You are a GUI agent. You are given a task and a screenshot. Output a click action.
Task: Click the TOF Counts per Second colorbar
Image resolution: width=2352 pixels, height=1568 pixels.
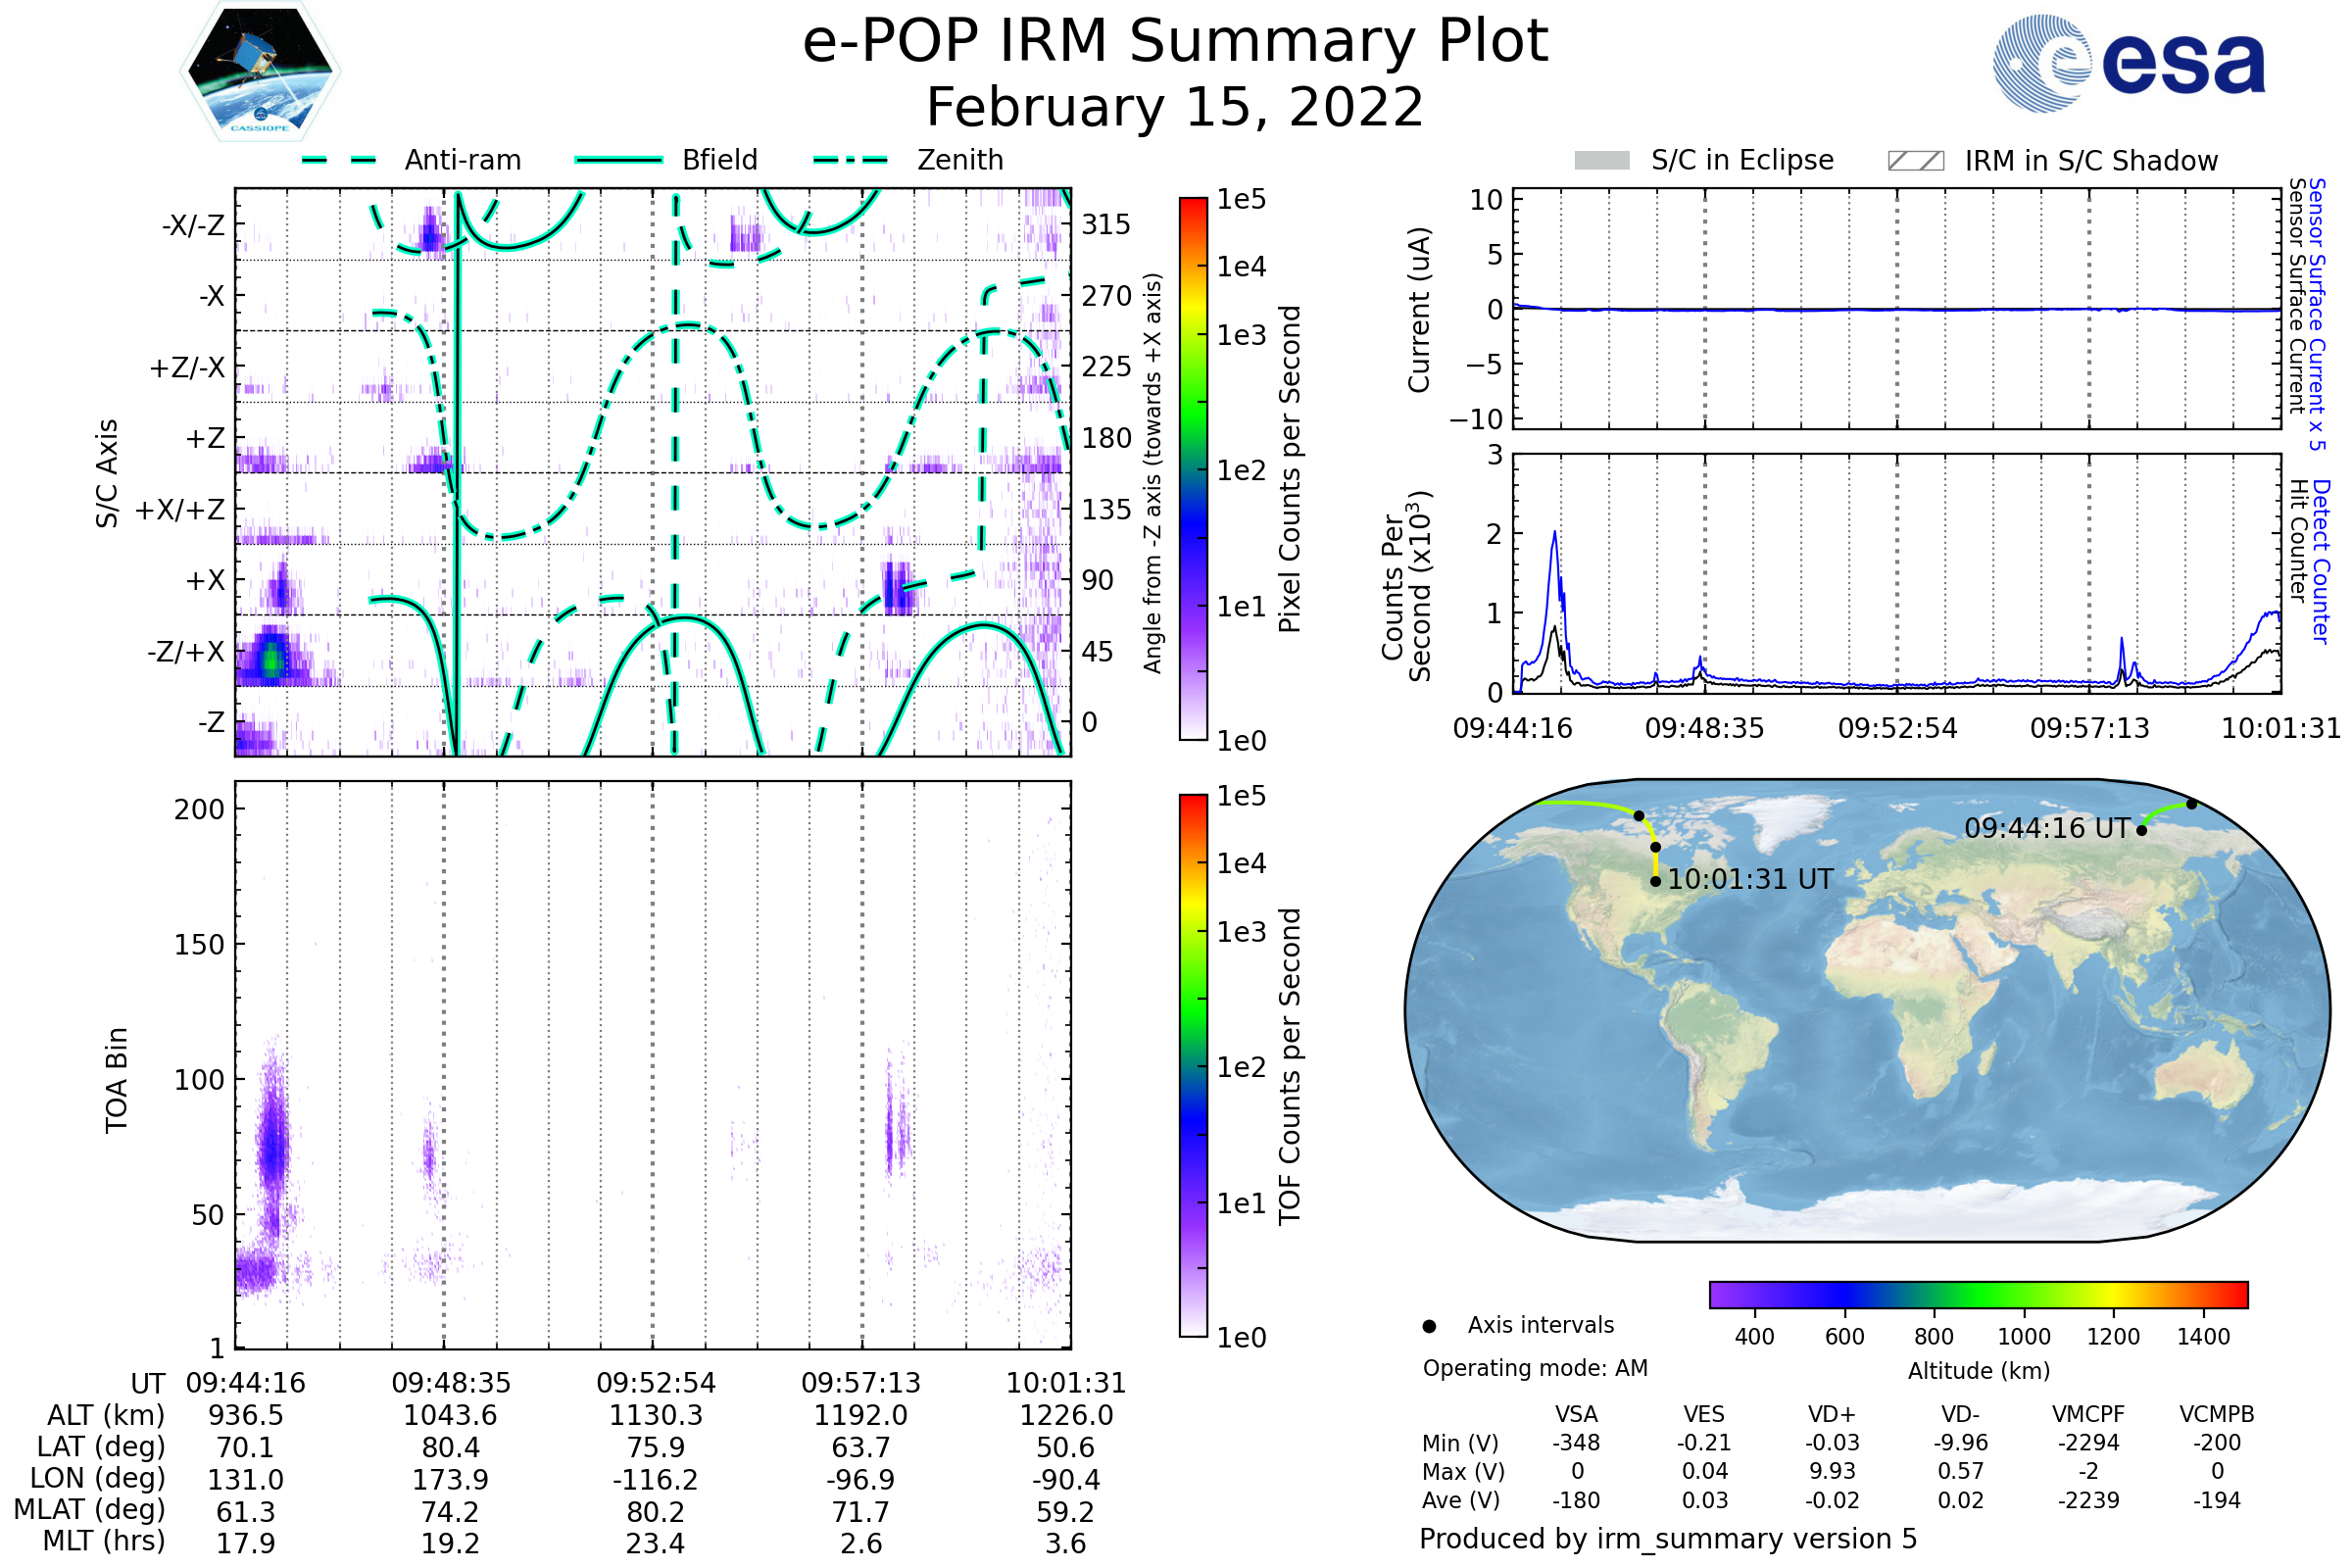tap(1194, 1065)
